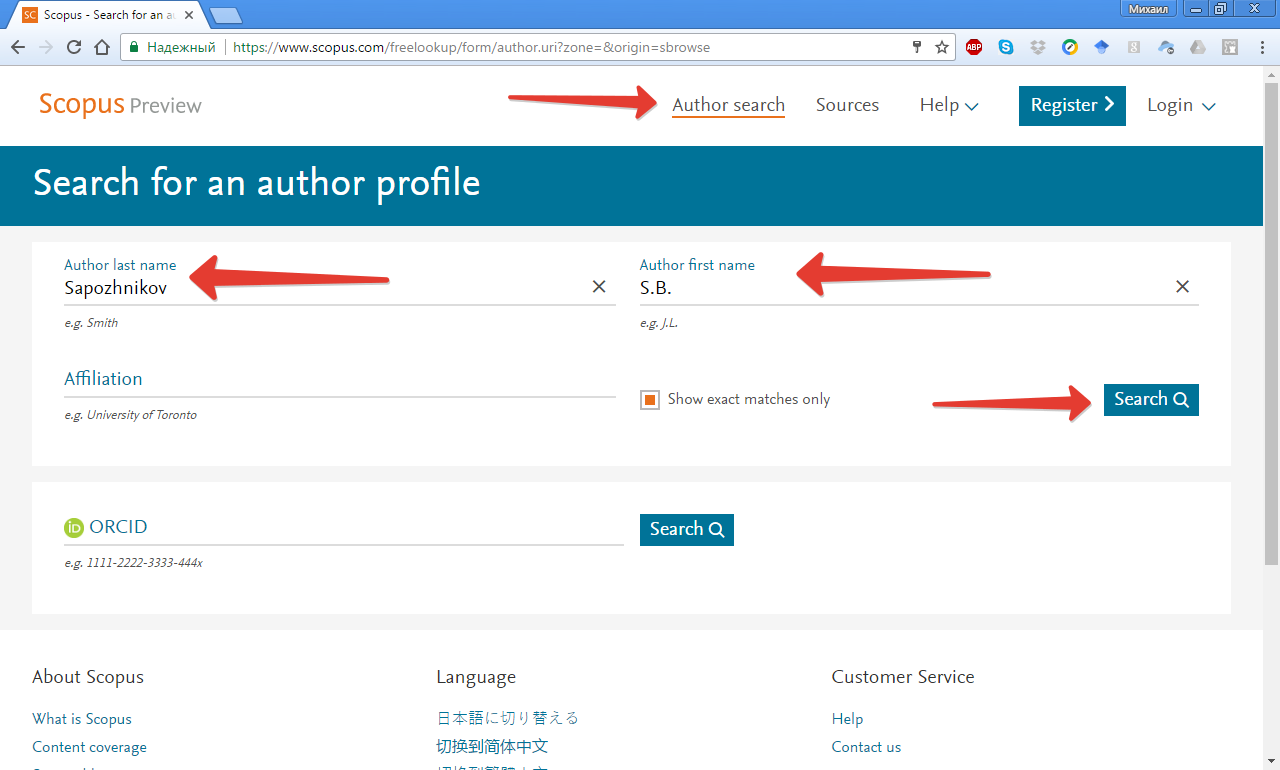Open the Contact us link
Image resolution: width=1280 pixels, height=770 pixels.
pyautogui.click(x=866, y=747)
